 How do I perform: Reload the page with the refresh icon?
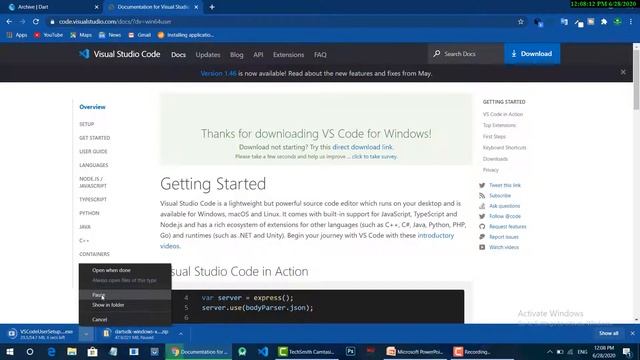(x=36, y=22)
